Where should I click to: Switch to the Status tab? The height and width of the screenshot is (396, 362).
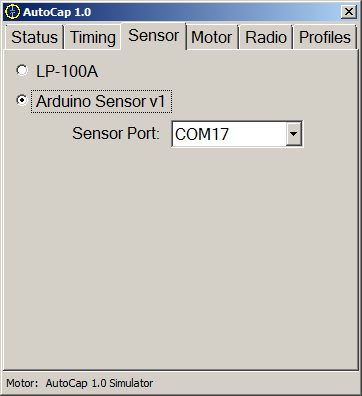pos(34,37)
